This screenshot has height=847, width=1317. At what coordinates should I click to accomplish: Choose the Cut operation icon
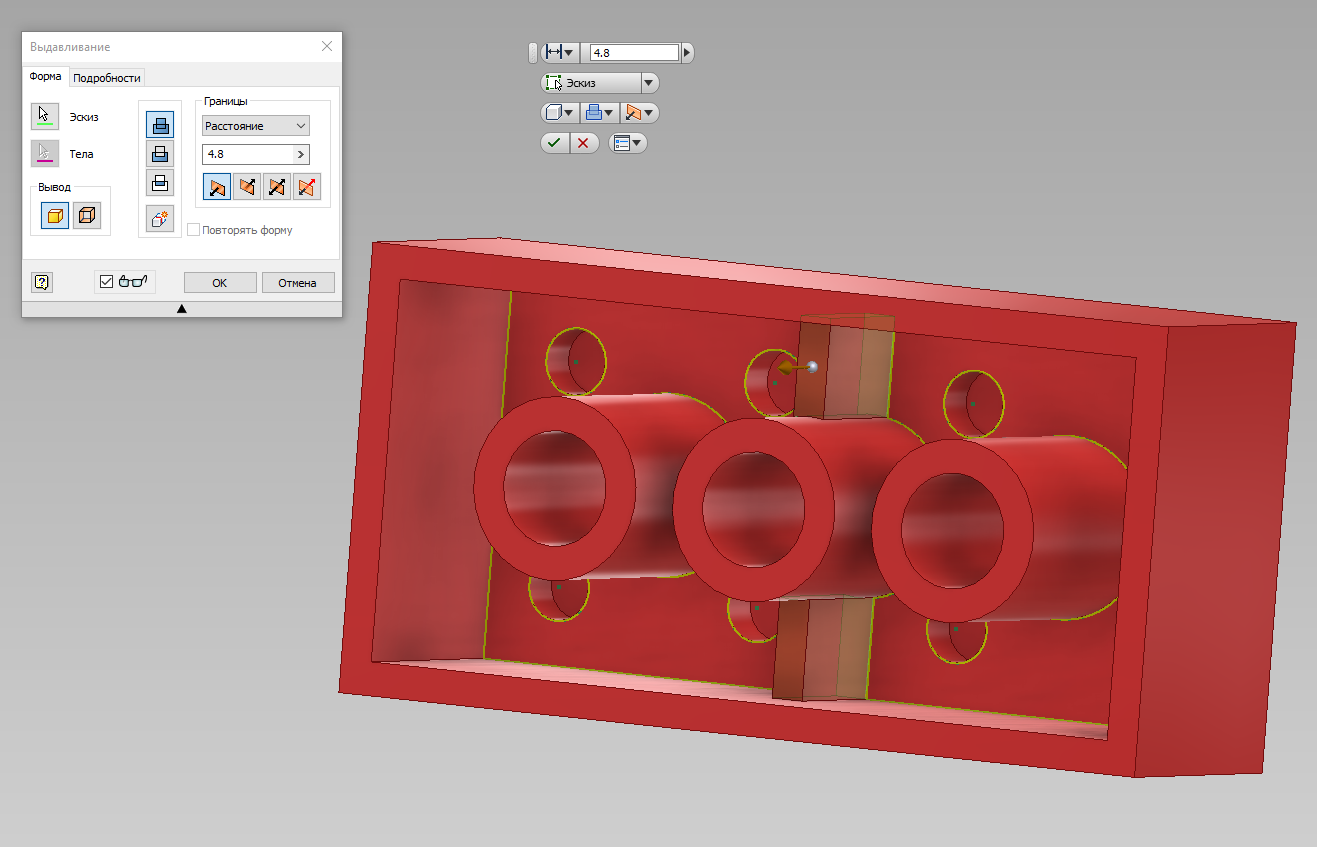tap(160, 153)
